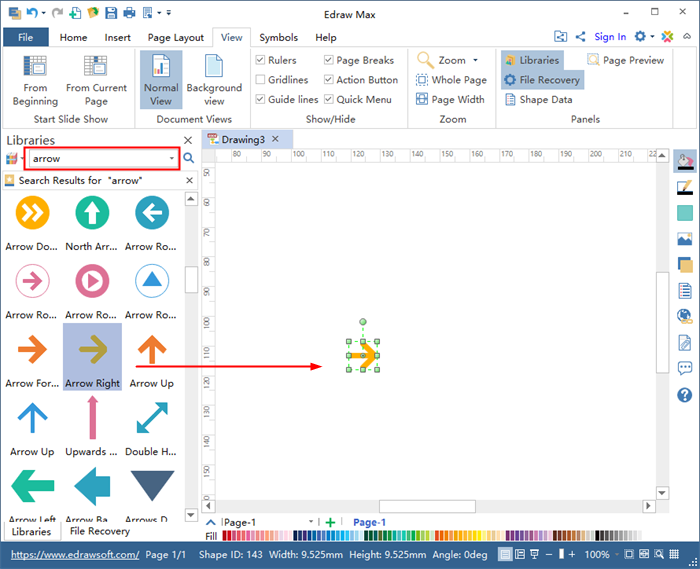Pick the Arrow Right shape in library
Viewport: 700px width, 569px height.
point(92,357)
